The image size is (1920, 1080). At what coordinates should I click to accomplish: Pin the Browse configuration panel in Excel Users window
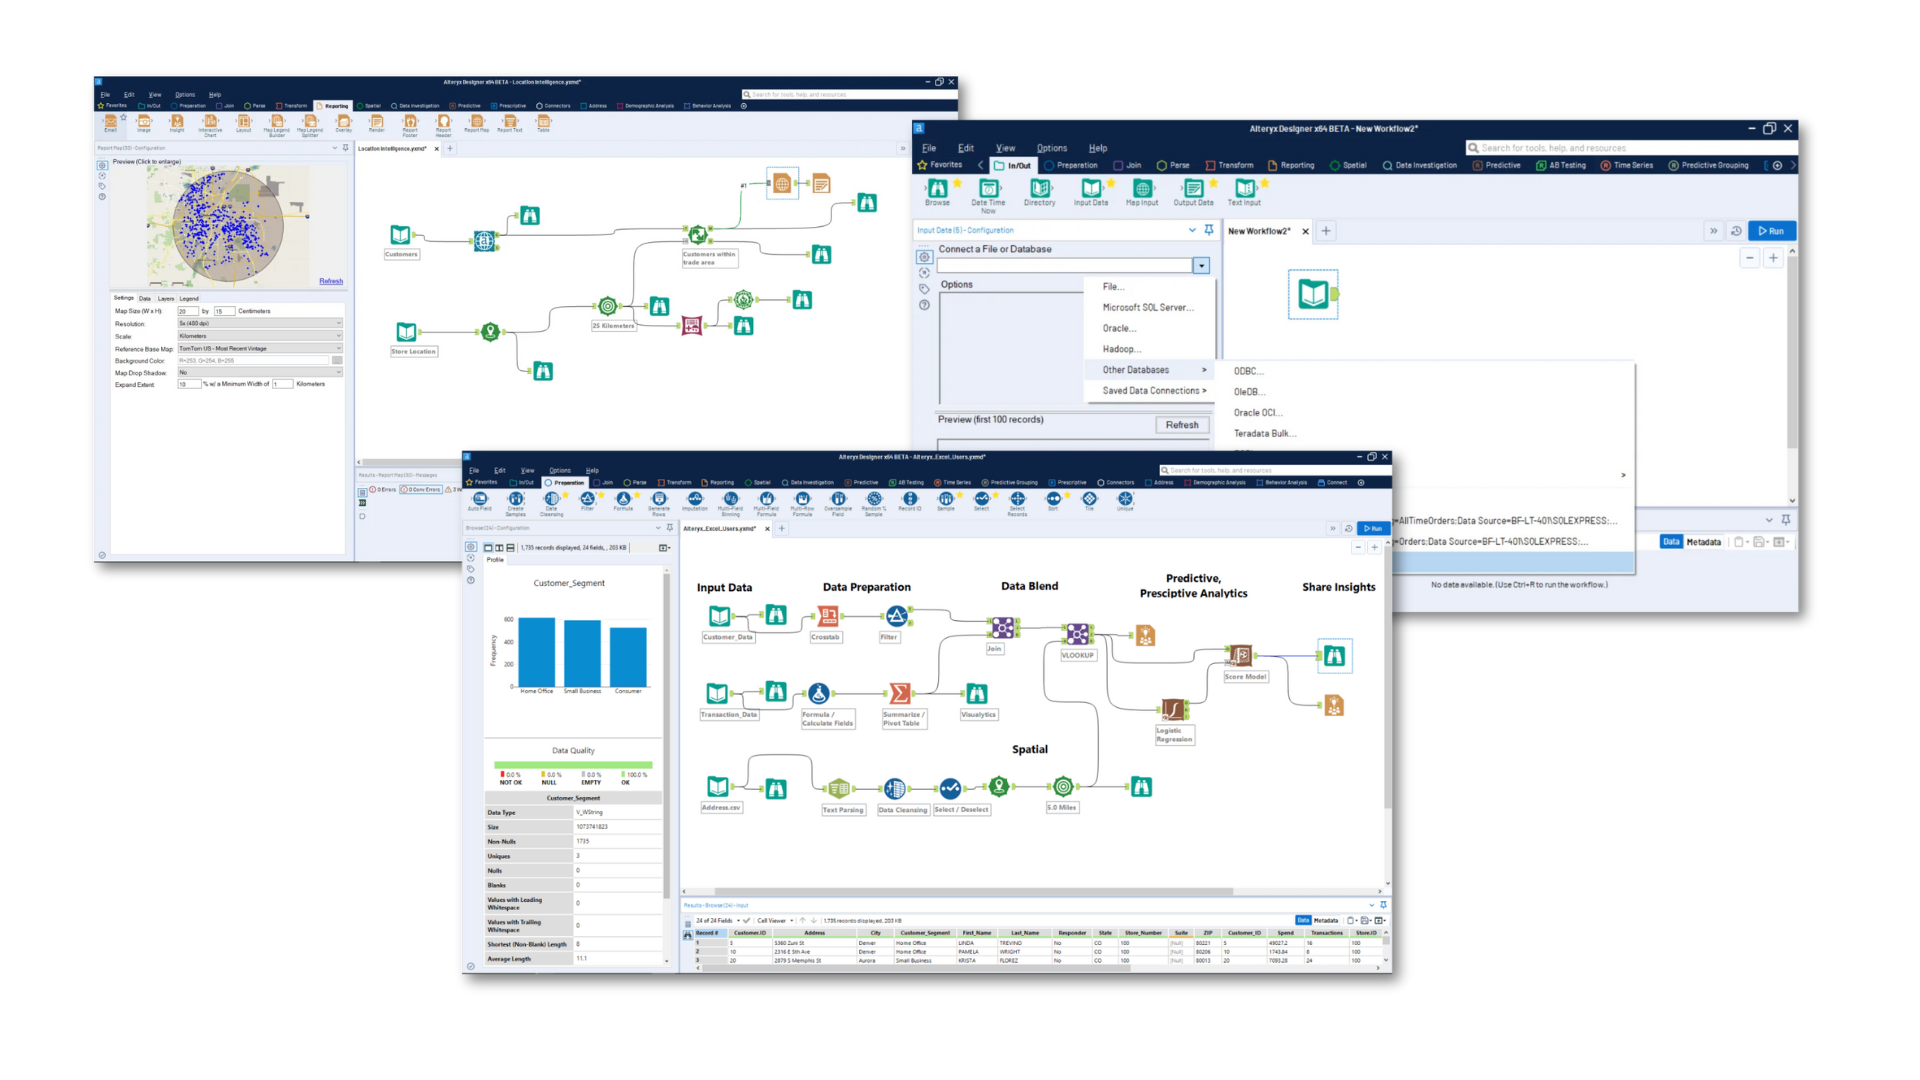tap(670, 528)
